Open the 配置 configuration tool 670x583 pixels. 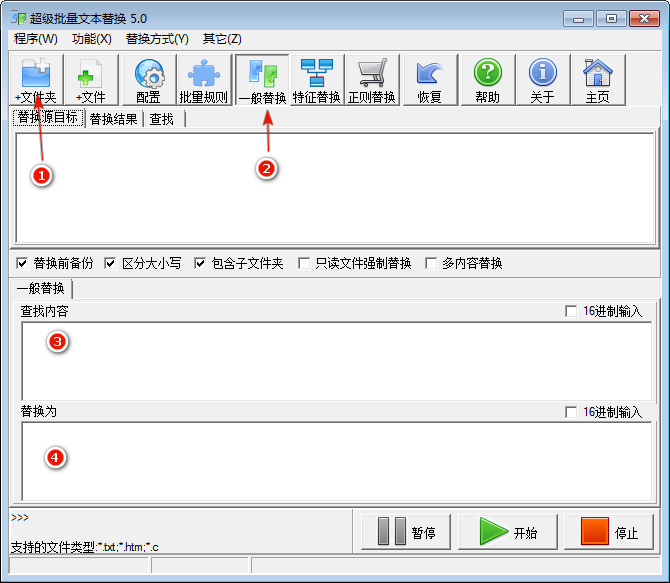(148, 79)
